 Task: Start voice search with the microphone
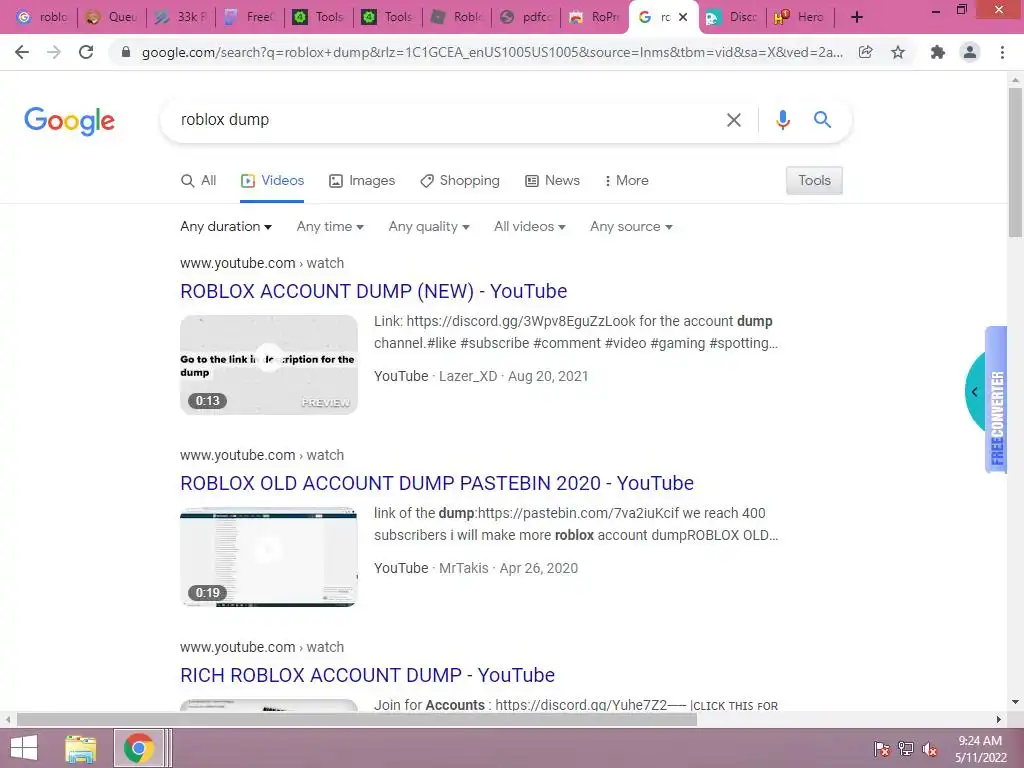click(782, 120)
